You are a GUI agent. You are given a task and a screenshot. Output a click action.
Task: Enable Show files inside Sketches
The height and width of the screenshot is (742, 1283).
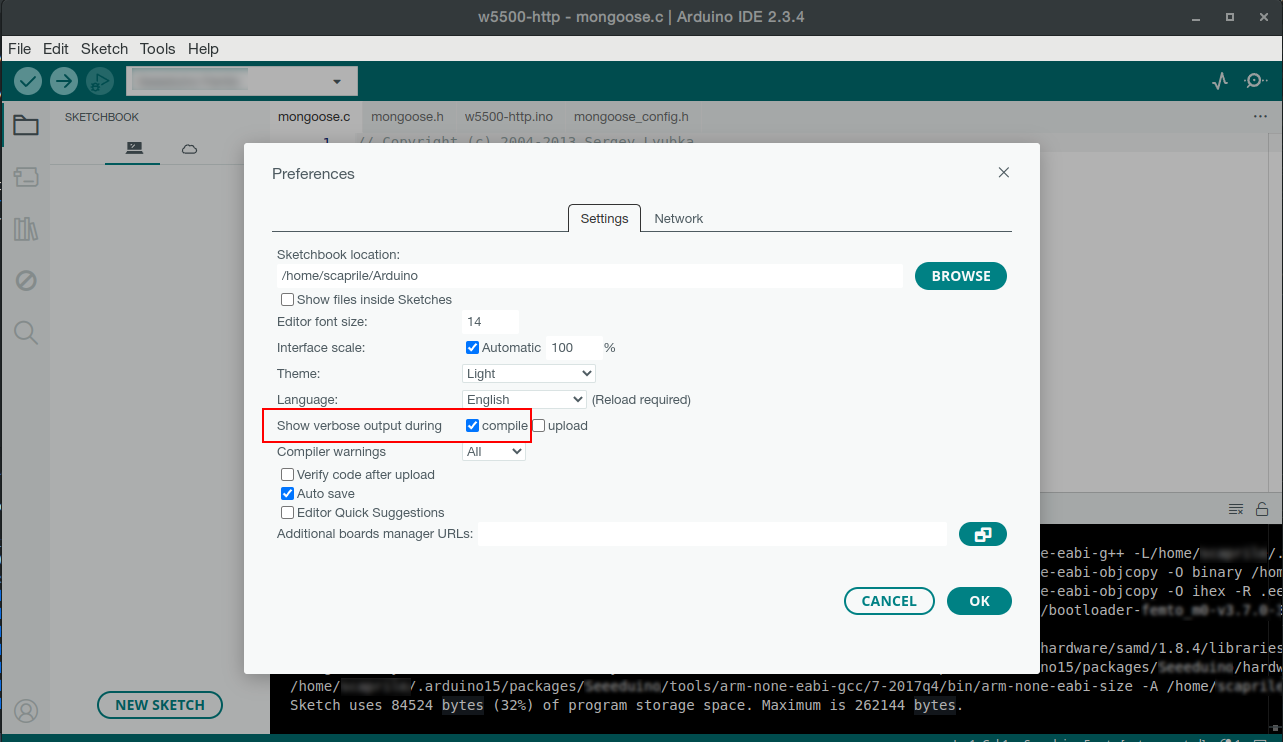287,300
